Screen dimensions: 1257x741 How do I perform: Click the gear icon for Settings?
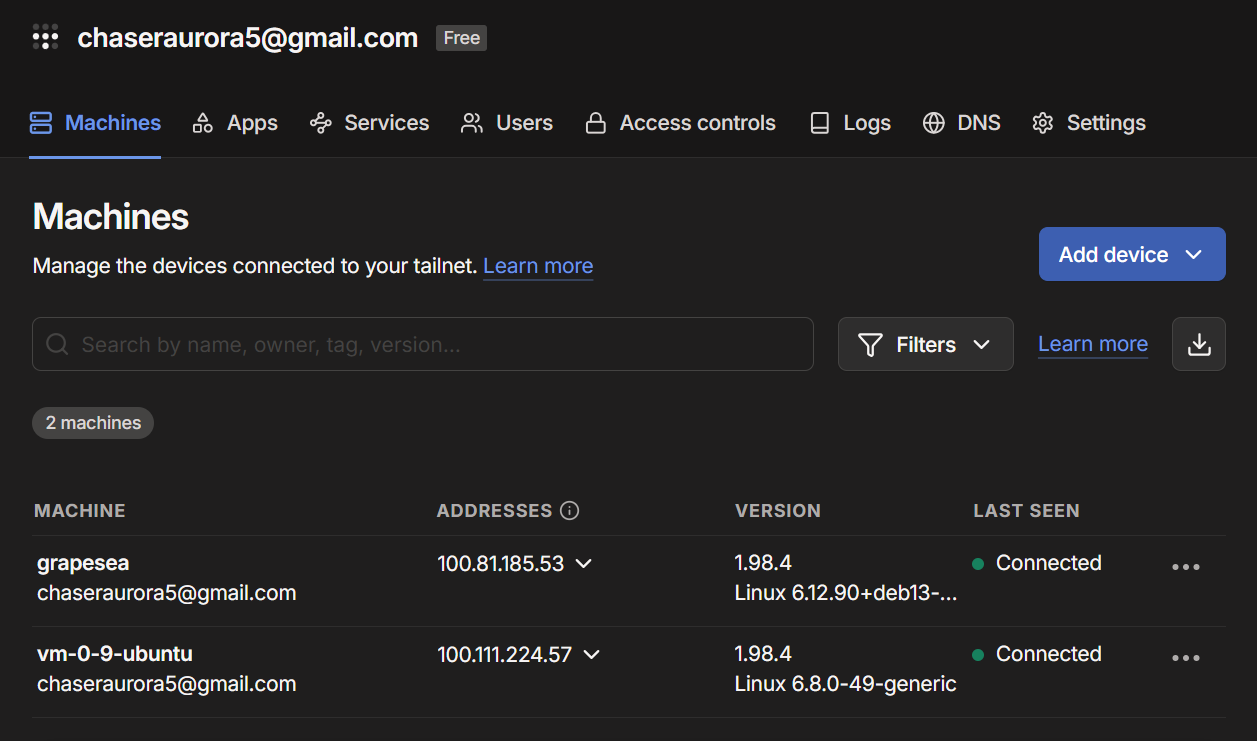pyautogui.click(x=1043, y=123)
